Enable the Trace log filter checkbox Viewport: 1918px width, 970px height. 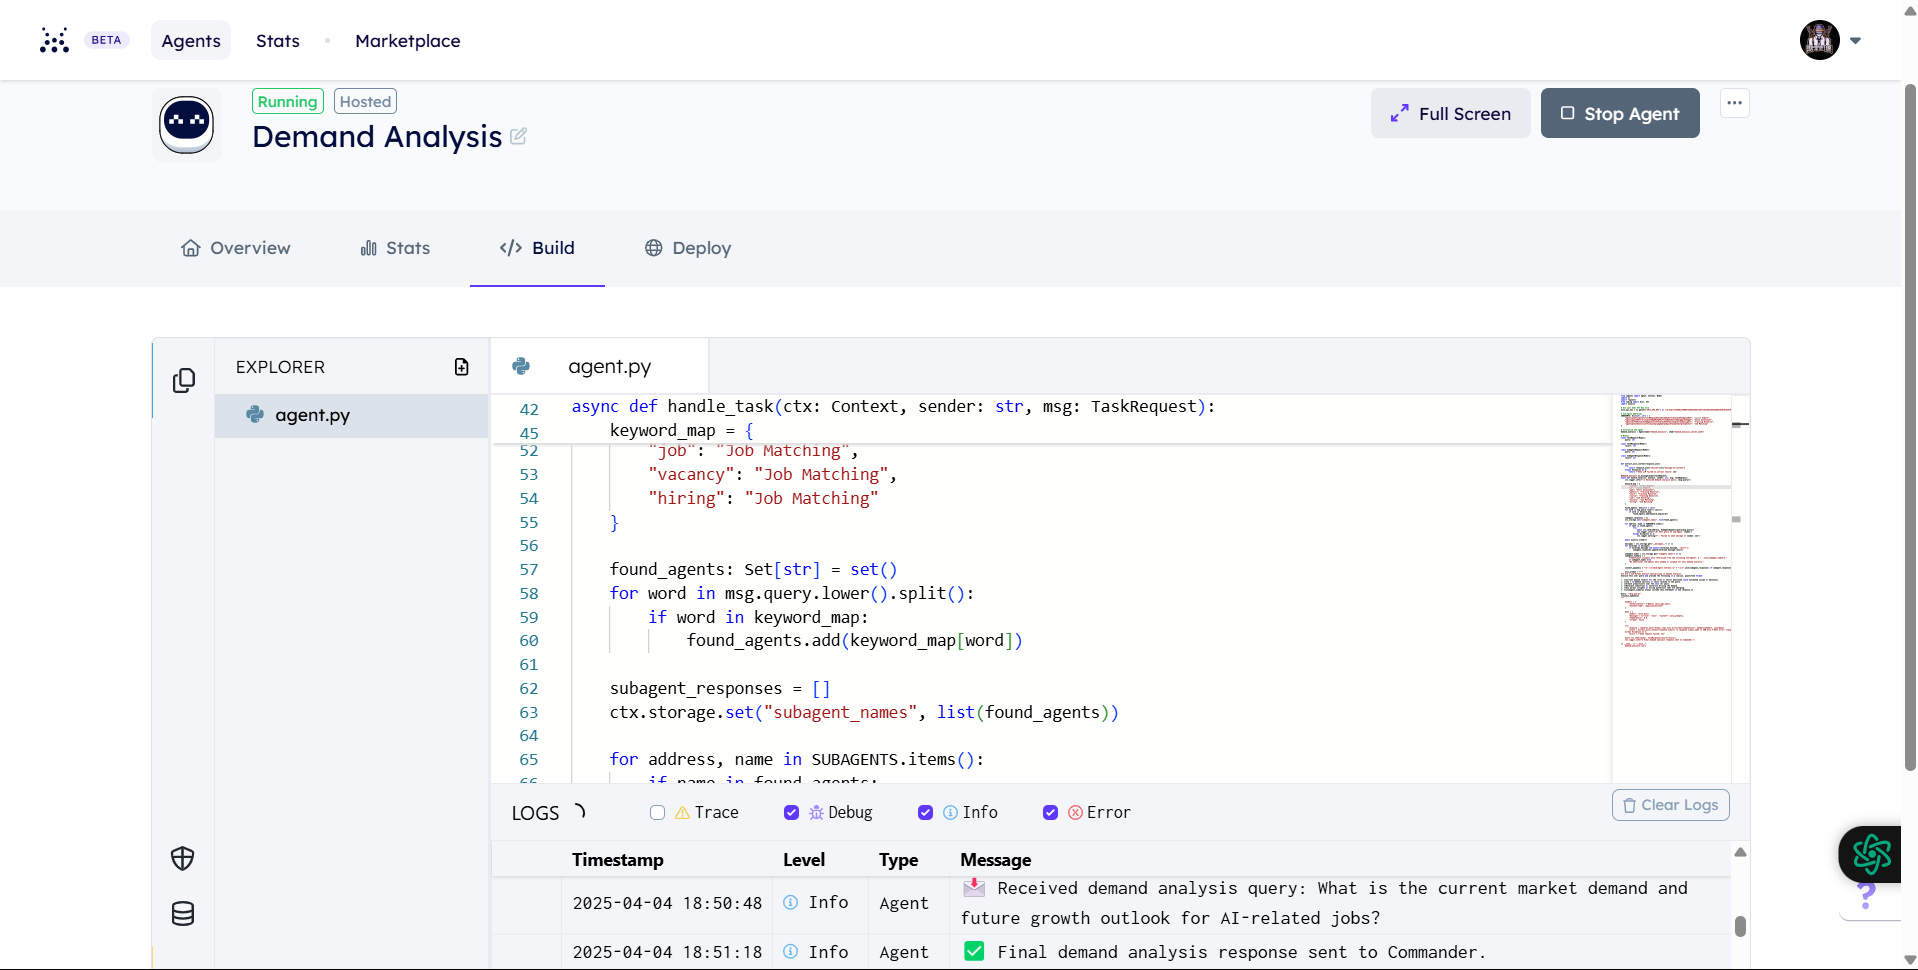(x=657, y=812)
